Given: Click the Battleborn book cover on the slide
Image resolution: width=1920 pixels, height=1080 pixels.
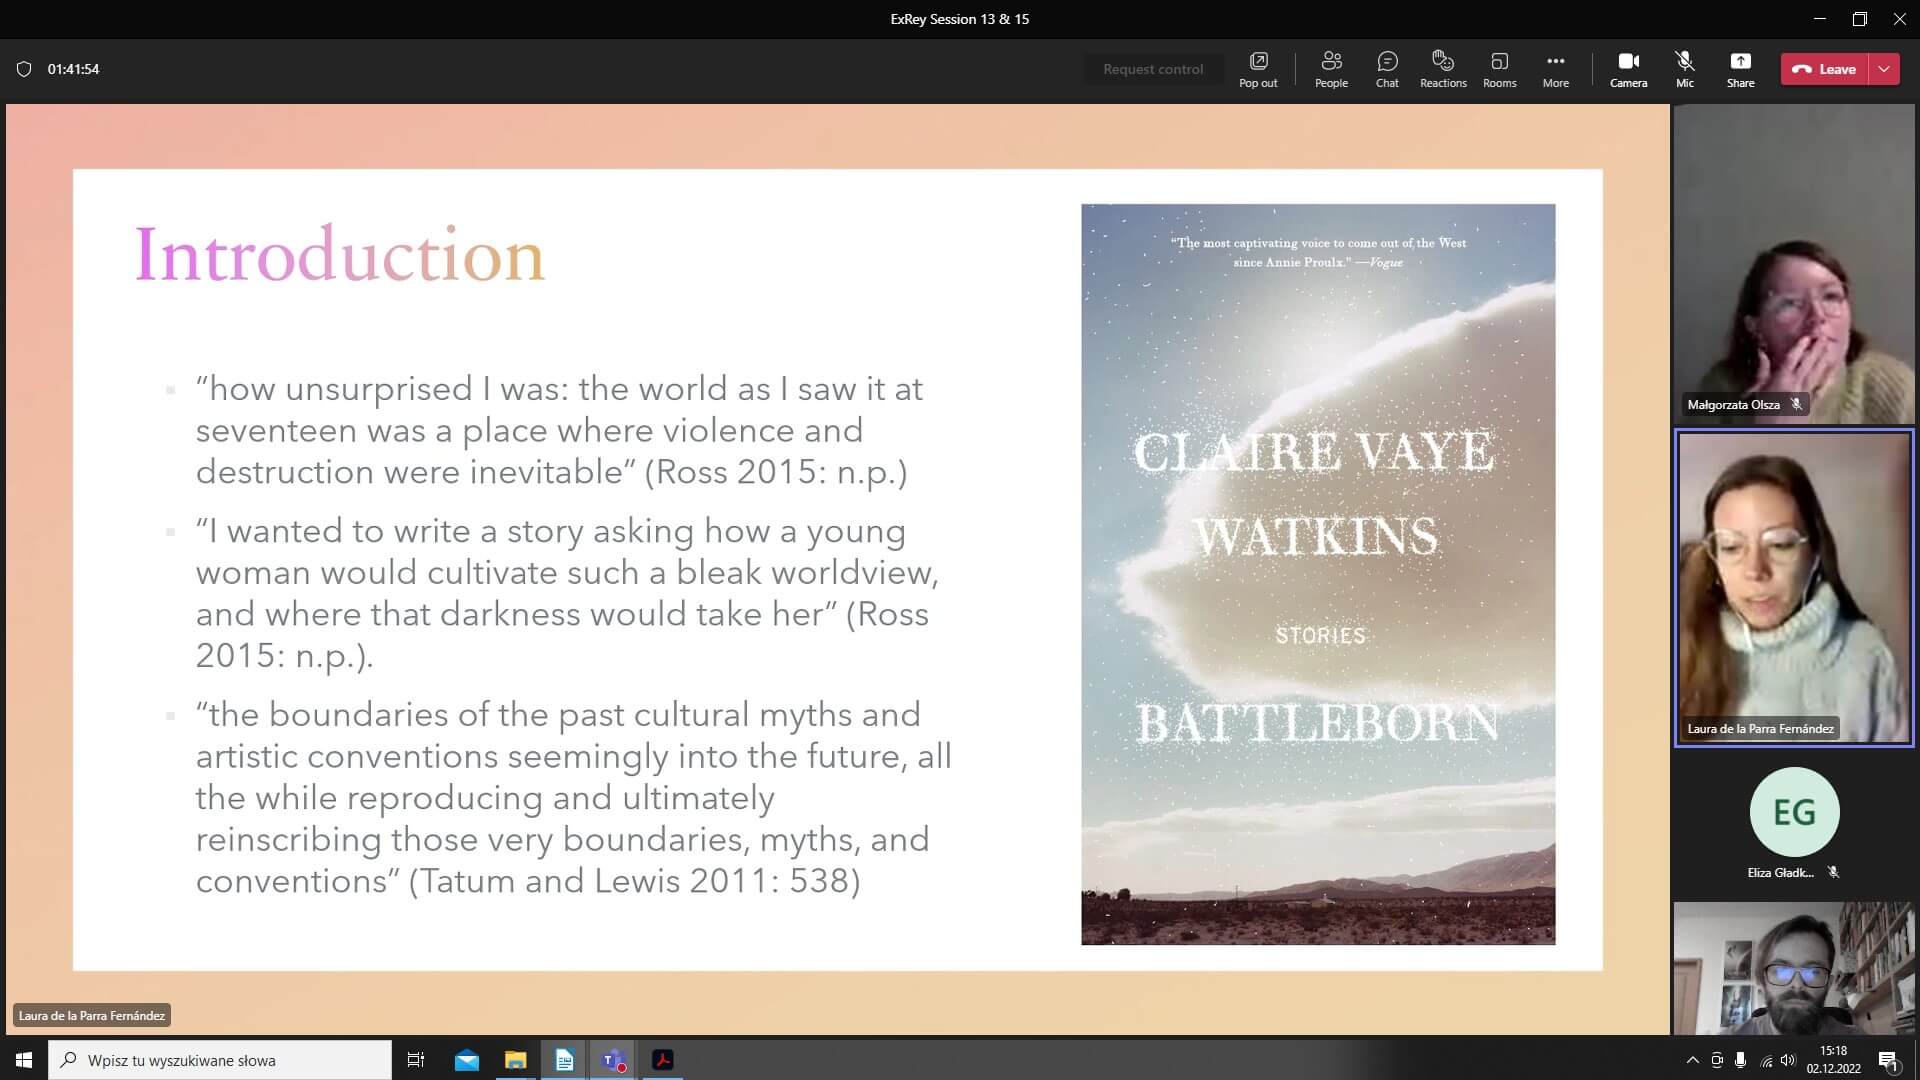Looking at the screenshot, I should click(1318, 574).
